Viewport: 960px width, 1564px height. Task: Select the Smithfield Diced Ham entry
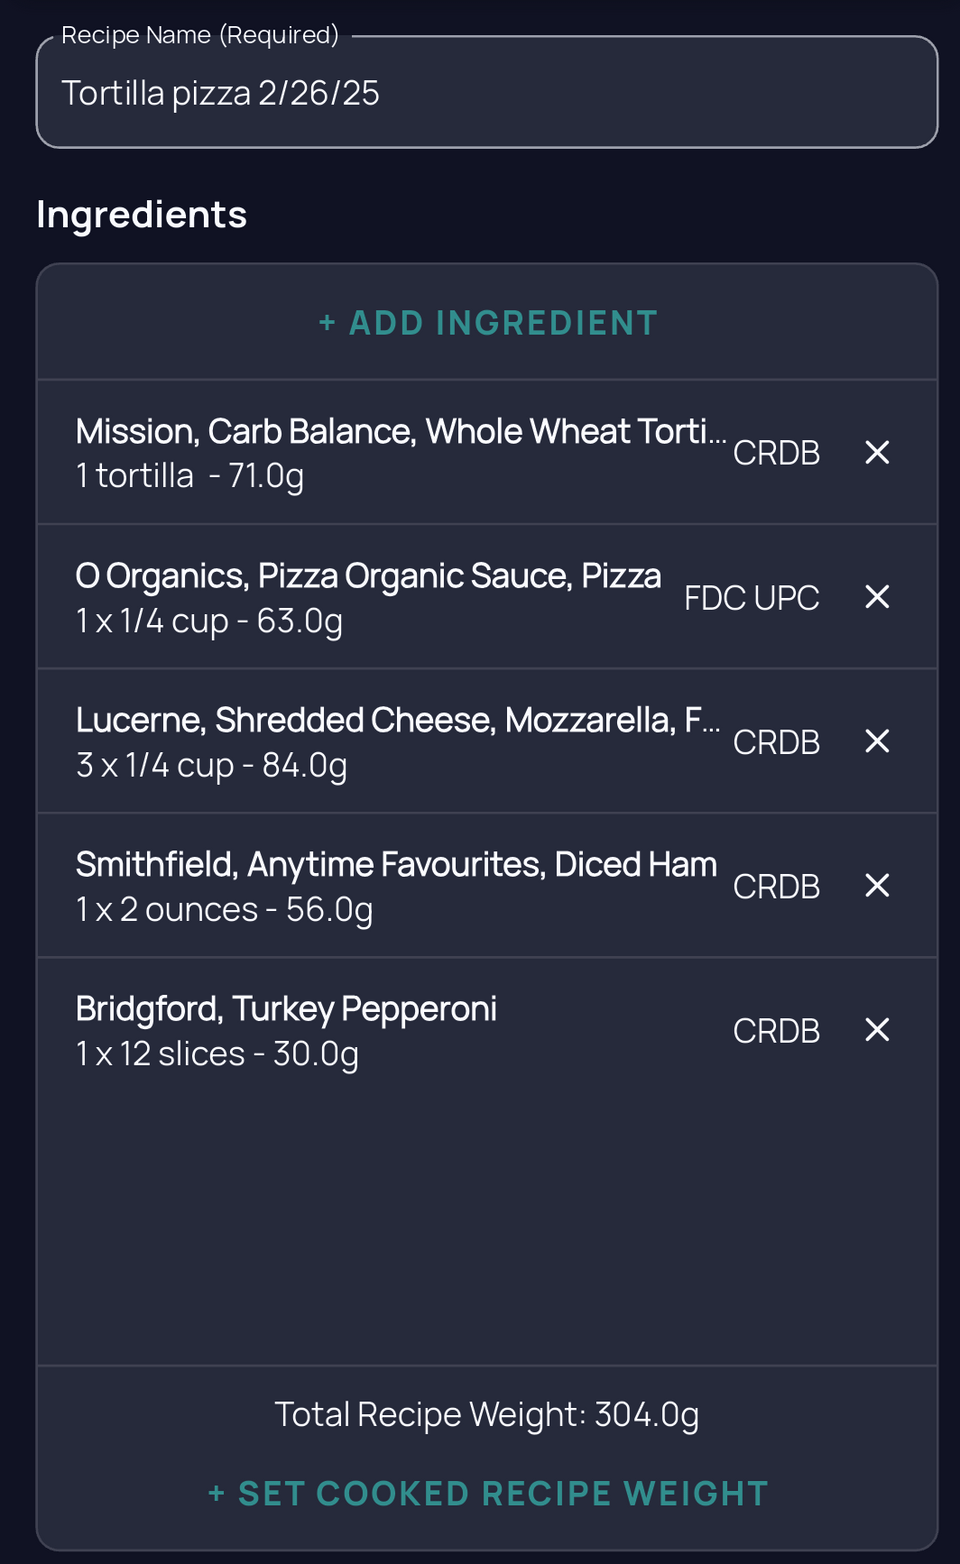pos(396,886)
